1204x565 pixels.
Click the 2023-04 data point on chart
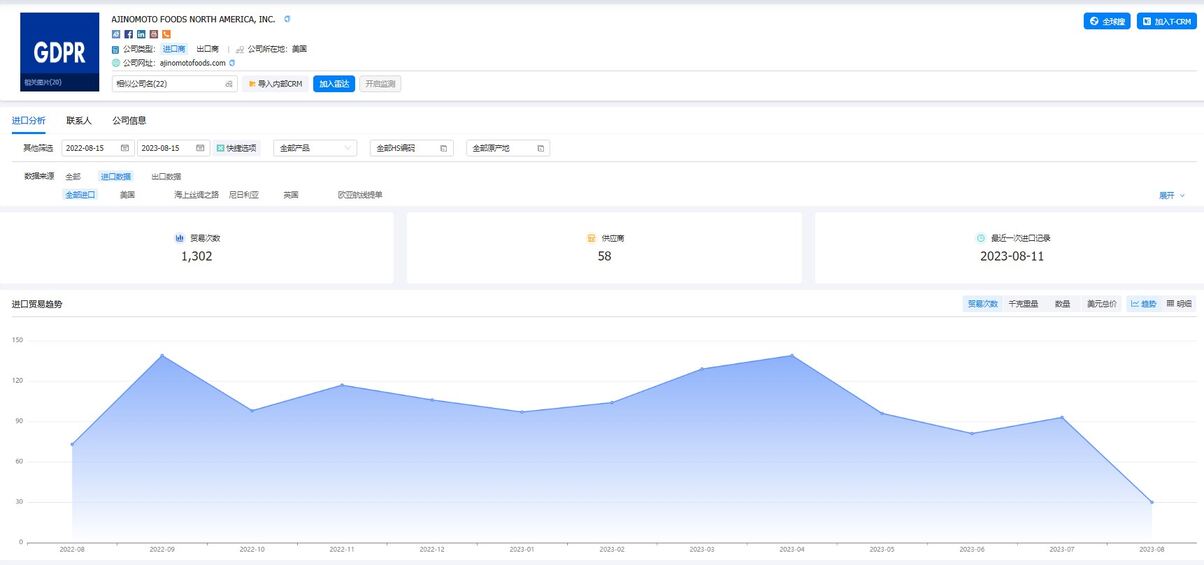792,355
